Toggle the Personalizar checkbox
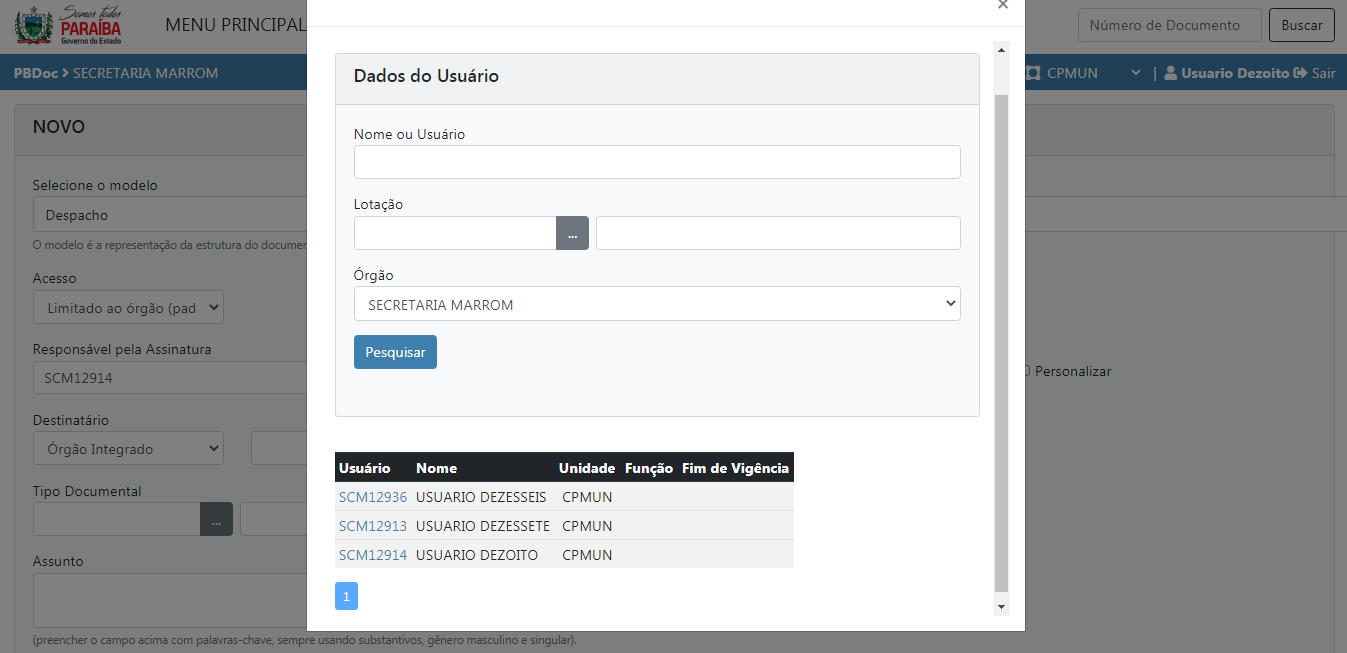The image size is (1347, 653). click(1026, 371)
